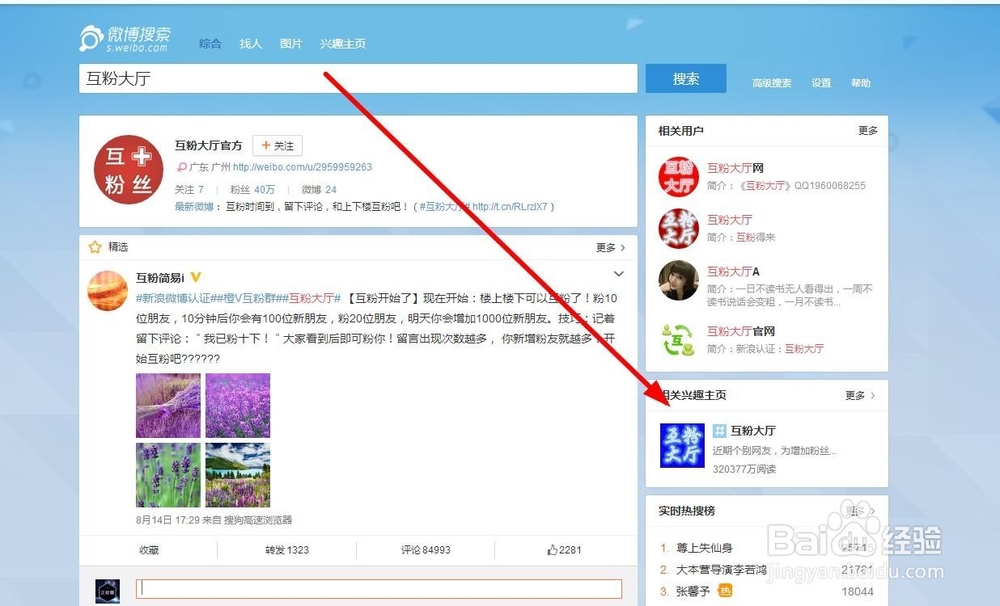Click the Weibo search logo
Image resolution: width=1000 pixels, height=606 pixels.
[x=125, y=39]
